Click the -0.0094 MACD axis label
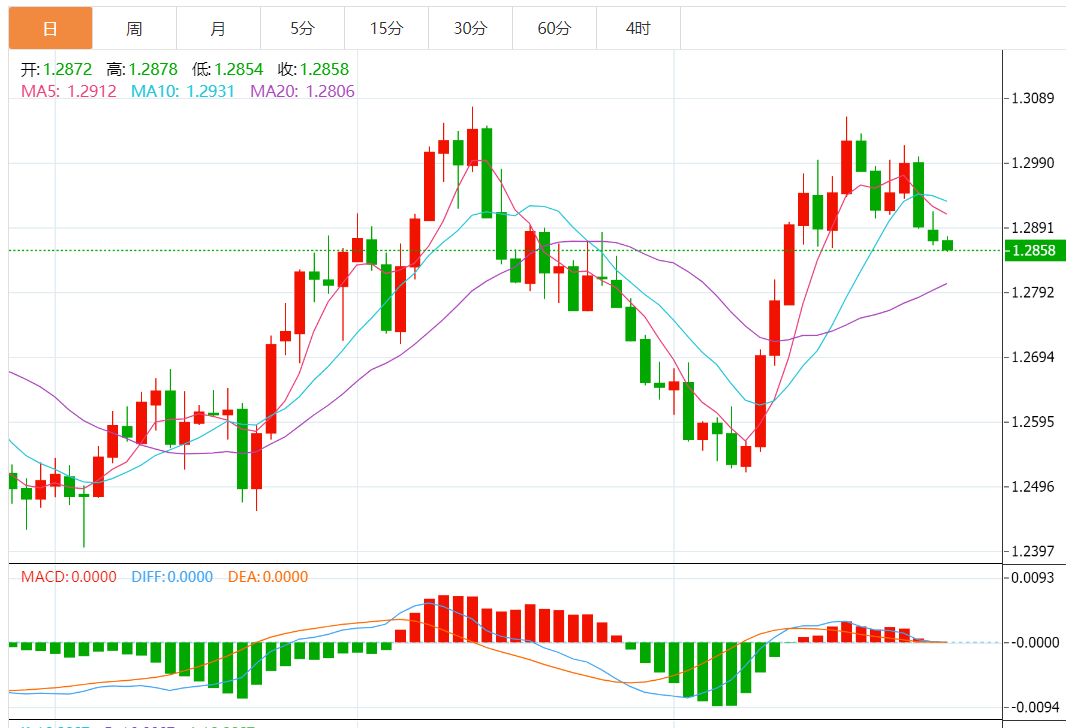Viewport: 1066px width, 728px height. pyautogui.click(x=1034, y=708)
